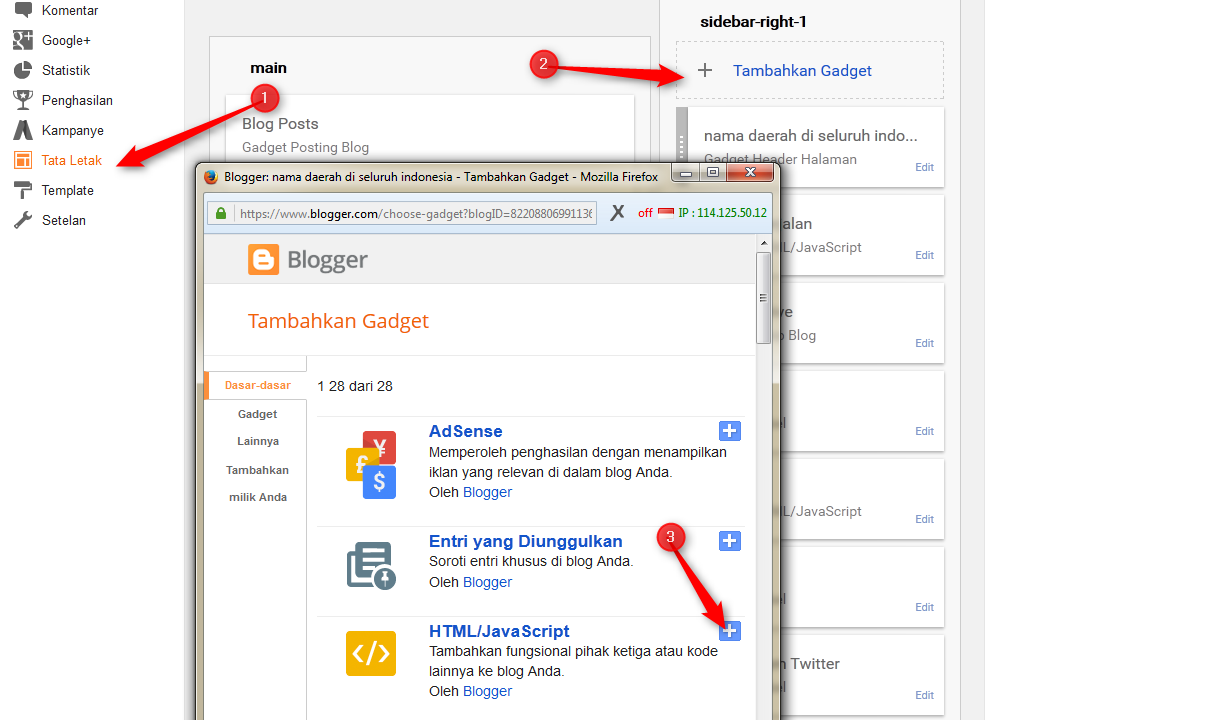Open the Entri yang Diunggulkan title link
Image resolution: width=1207 pixels, height=720 pixels.
pyautogui.click(x=526, y=541)
